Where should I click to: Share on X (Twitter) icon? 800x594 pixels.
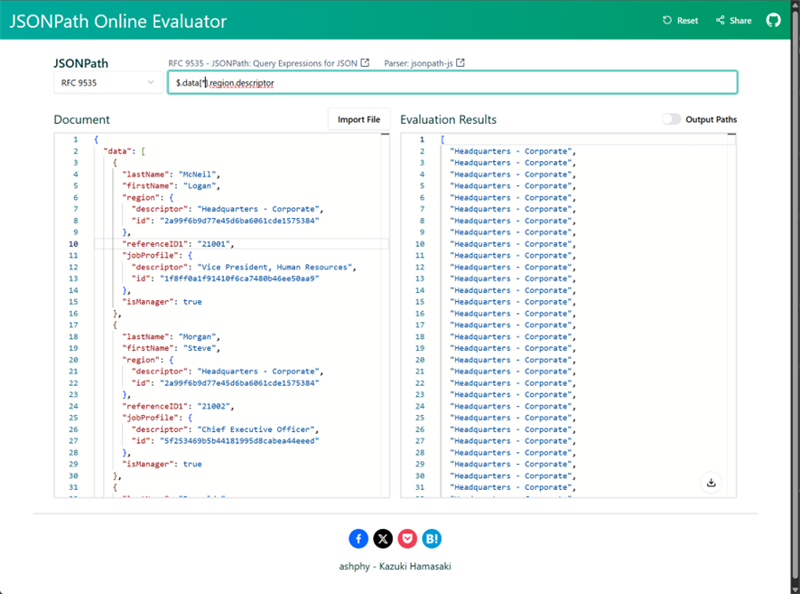coord(383,539)
